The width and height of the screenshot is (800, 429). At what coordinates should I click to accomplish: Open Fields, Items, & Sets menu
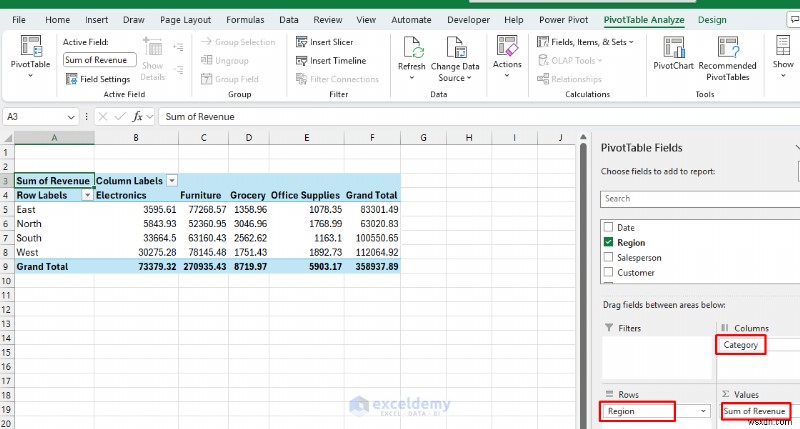585,42
